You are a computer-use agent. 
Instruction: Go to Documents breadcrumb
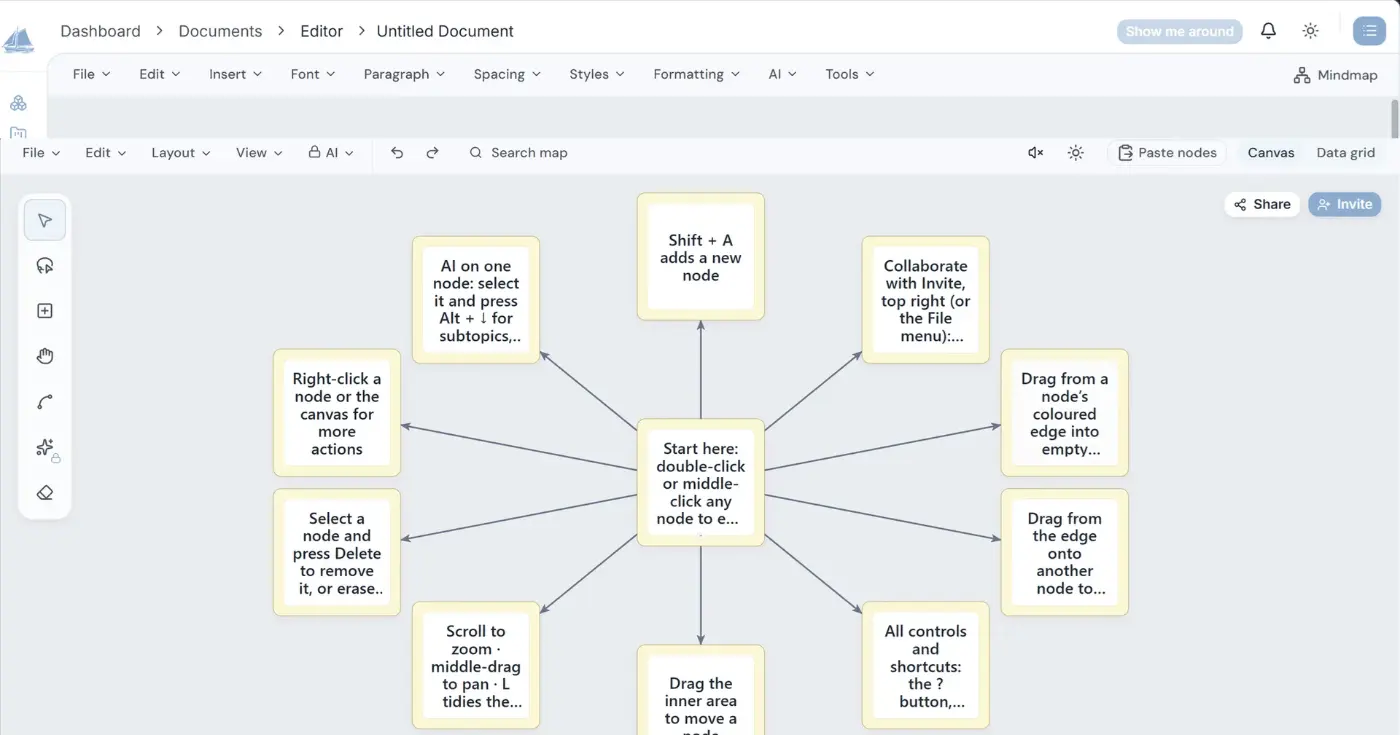pos(220,31)
